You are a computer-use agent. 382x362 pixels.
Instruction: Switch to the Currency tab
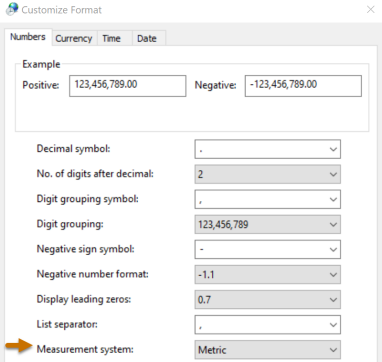click(x=74, y=38)
